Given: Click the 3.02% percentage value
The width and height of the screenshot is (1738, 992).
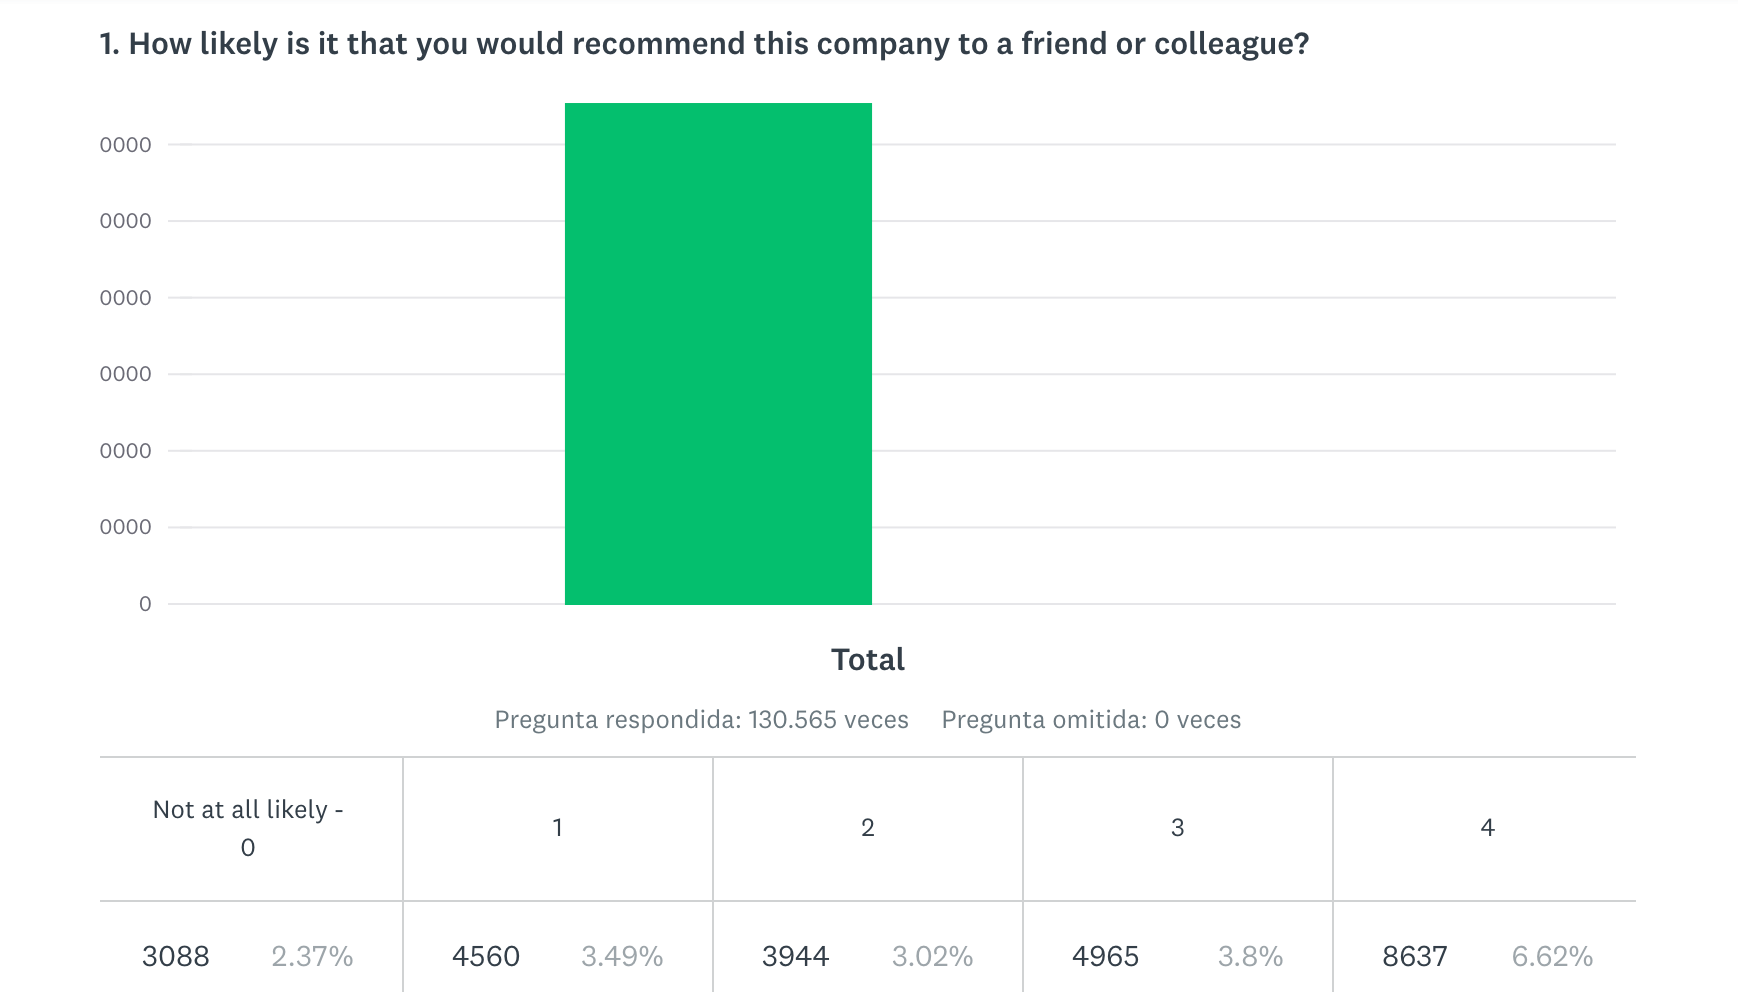Looking at the screenshot, I should 932,957.
